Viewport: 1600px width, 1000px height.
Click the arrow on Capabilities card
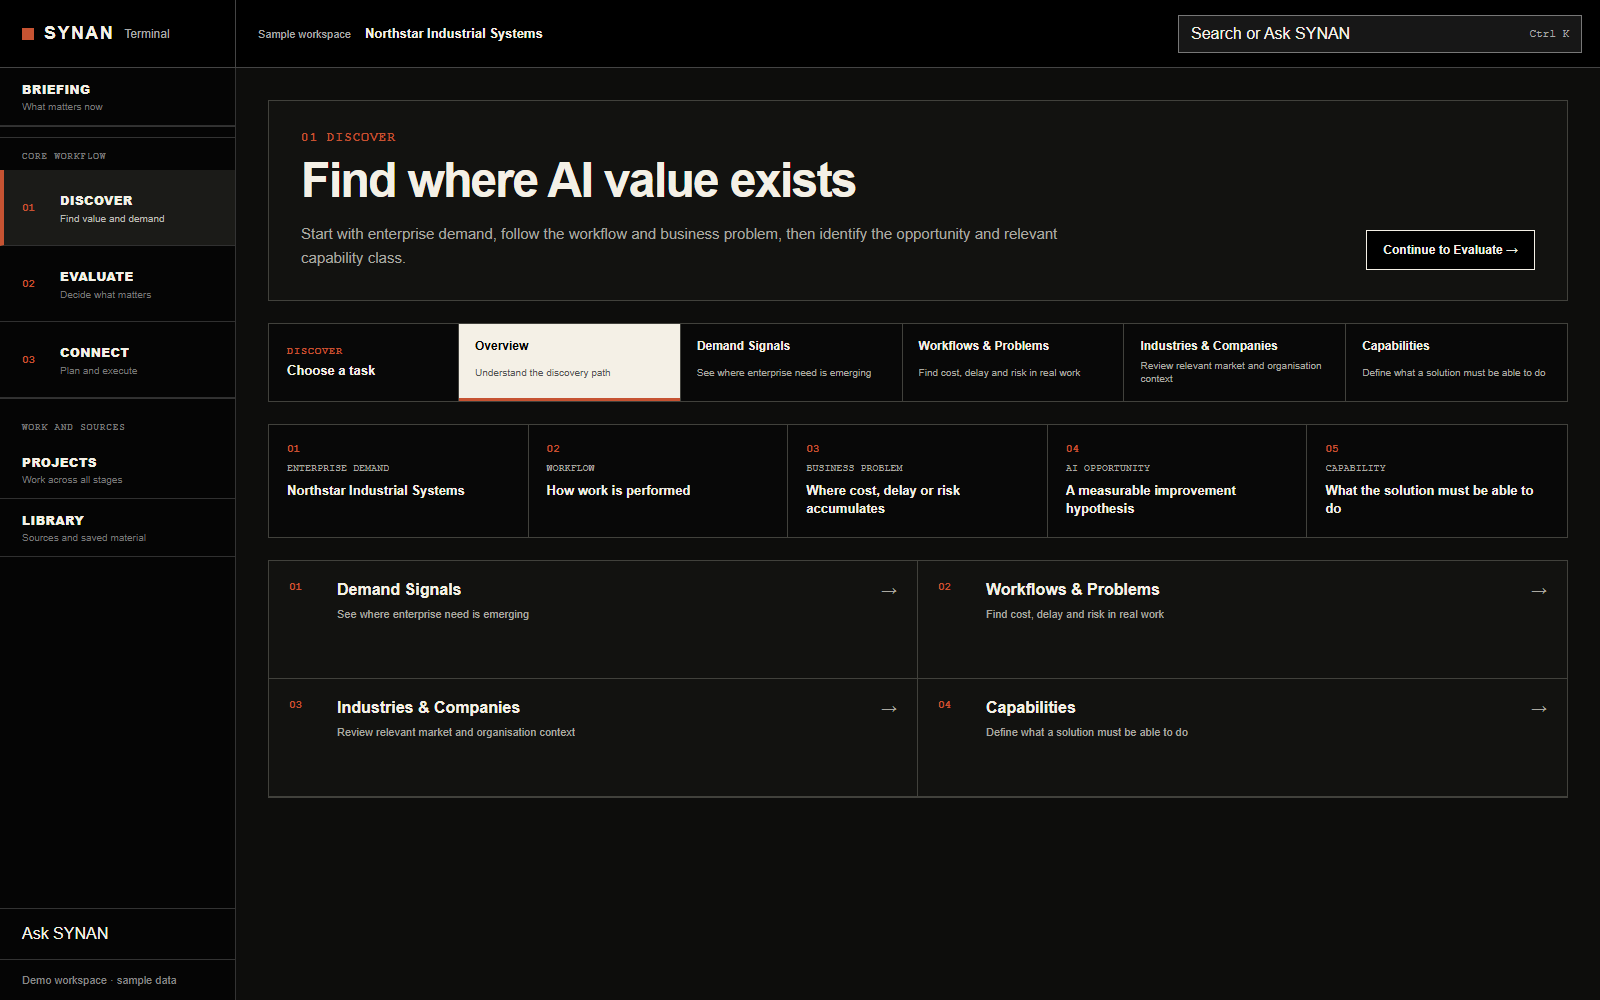pos(1539,709)
